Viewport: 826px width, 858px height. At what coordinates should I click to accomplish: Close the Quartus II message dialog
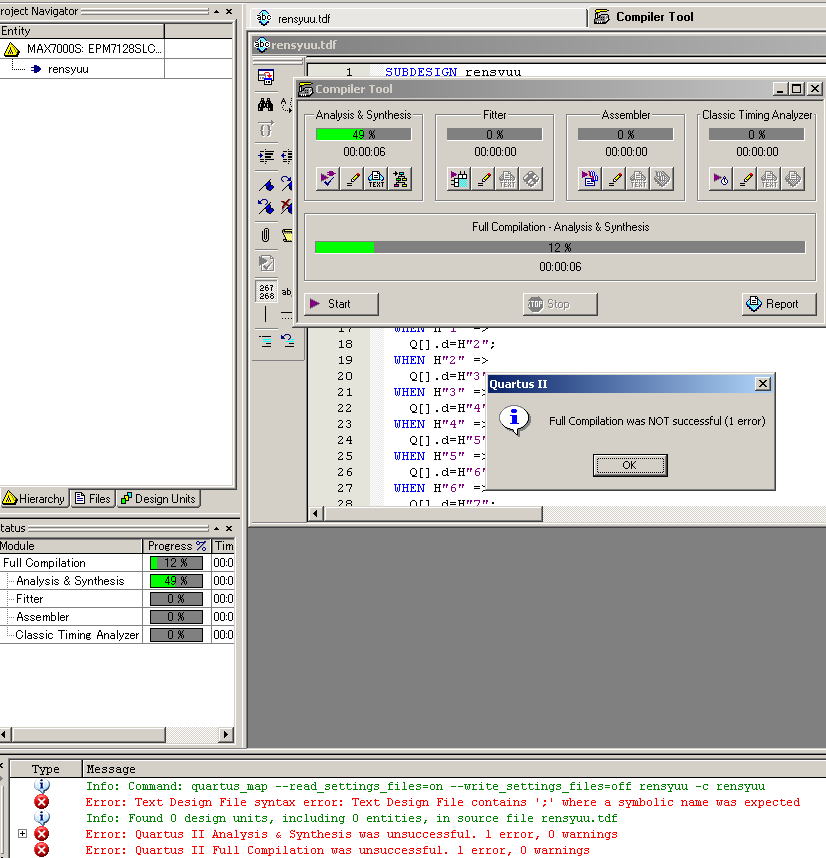[x=763, y=384]
